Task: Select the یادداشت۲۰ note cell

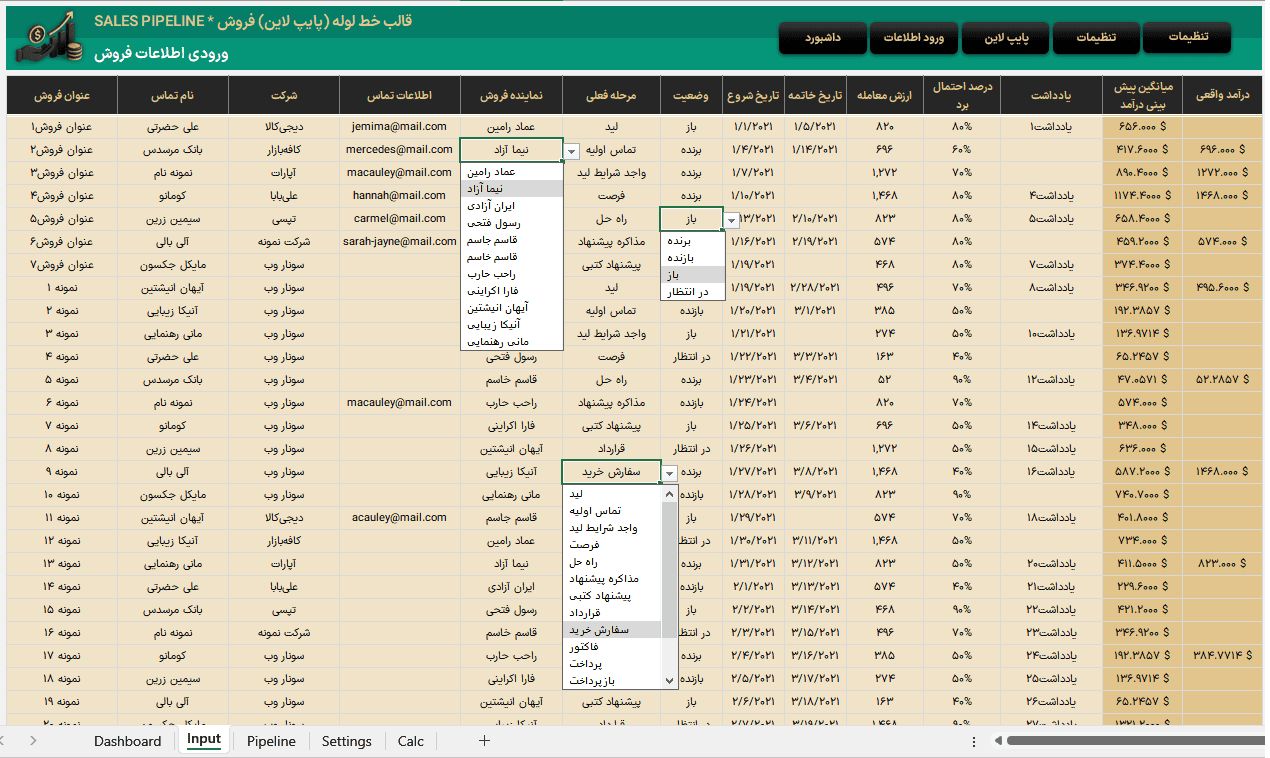Action: pyautogui.click(x=1051, y=563)
